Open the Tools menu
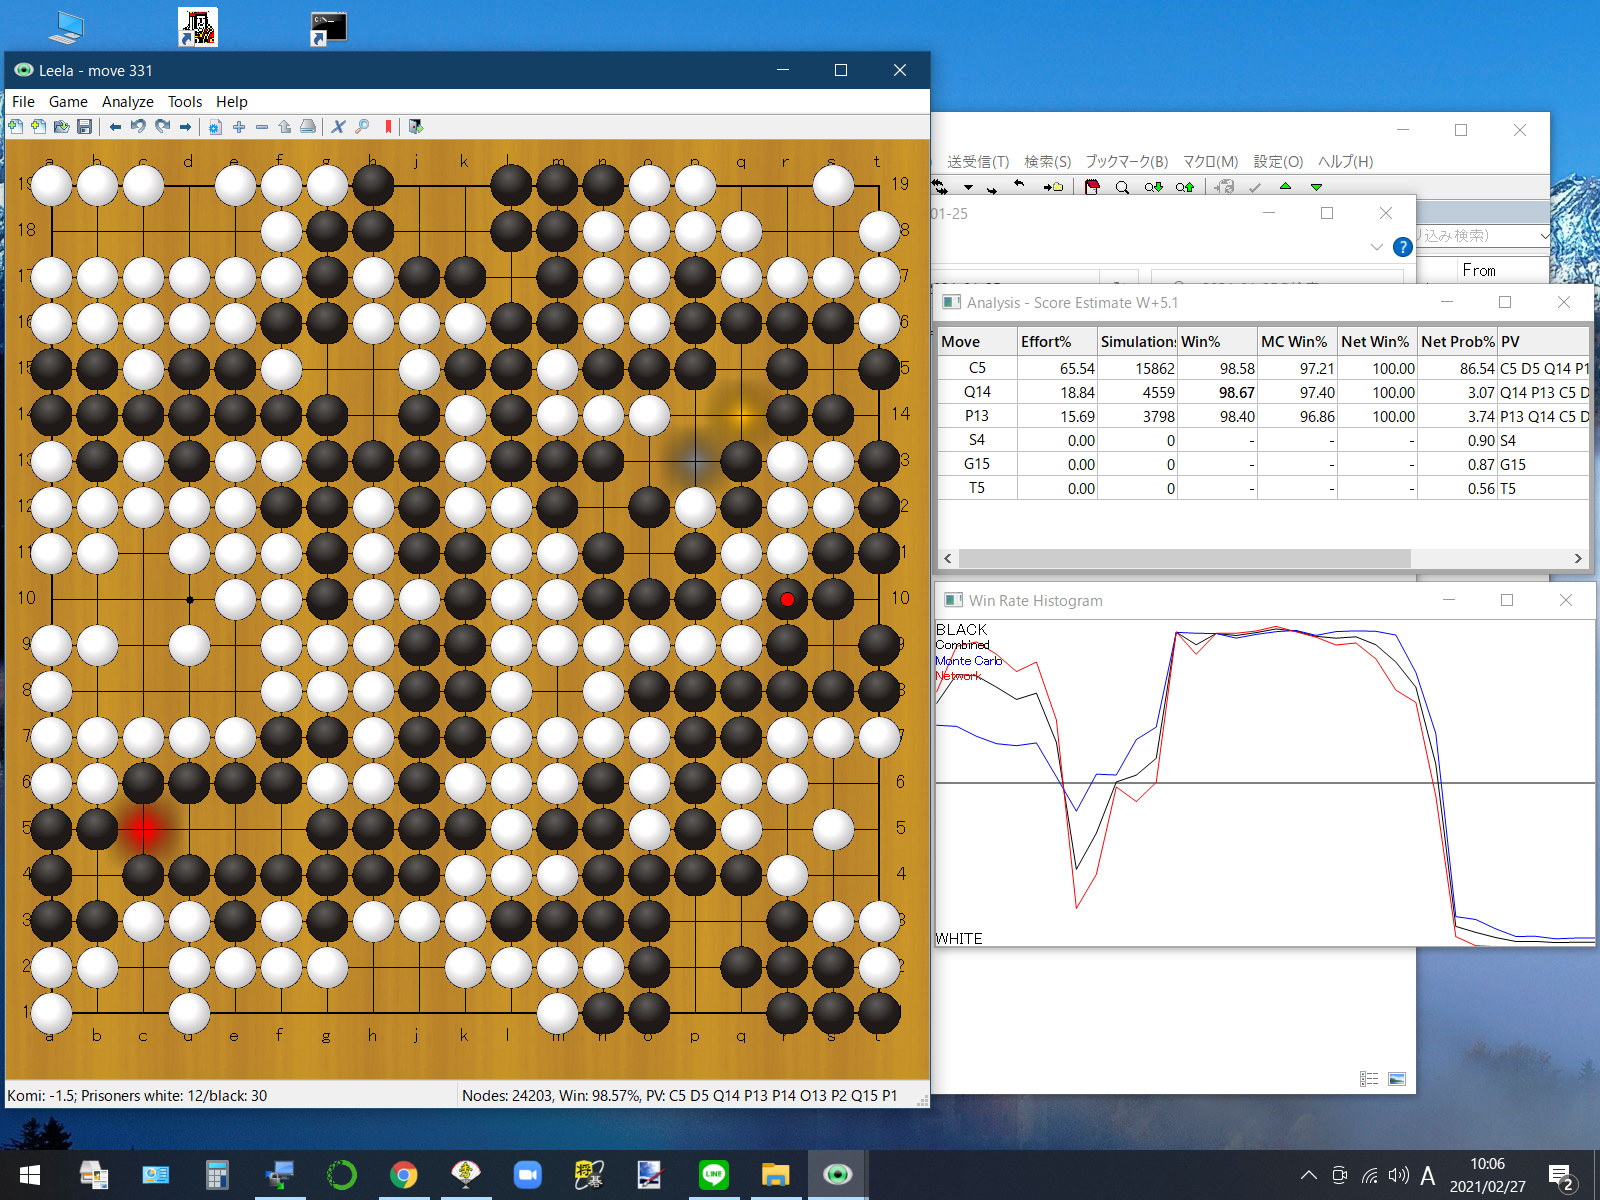This screenshot has width=1600, height=1200. pos(184,102)
